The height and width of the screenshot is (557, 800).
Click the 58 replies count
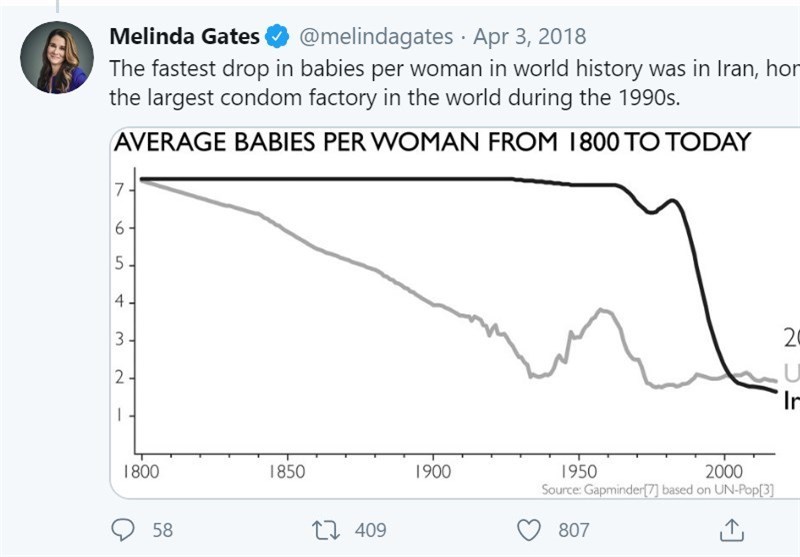(x=162, y=530)
